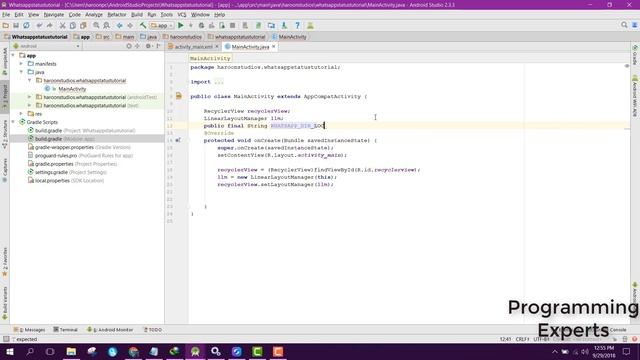Click the CRLF line separator status entry
Screen dimensions: 640x360
[522, 339]
